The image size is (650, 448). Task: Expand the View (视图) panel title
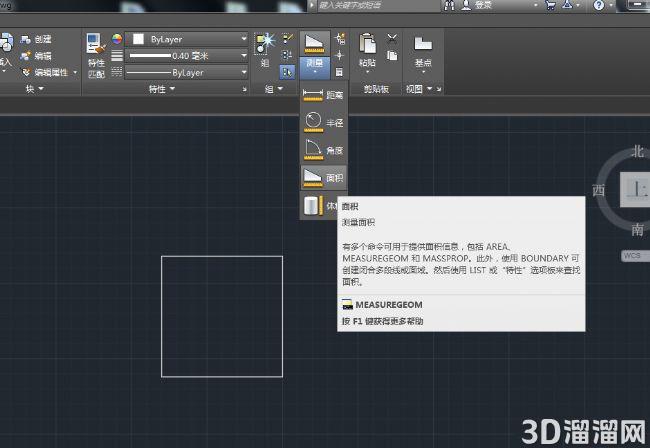[x=419, y=89]
